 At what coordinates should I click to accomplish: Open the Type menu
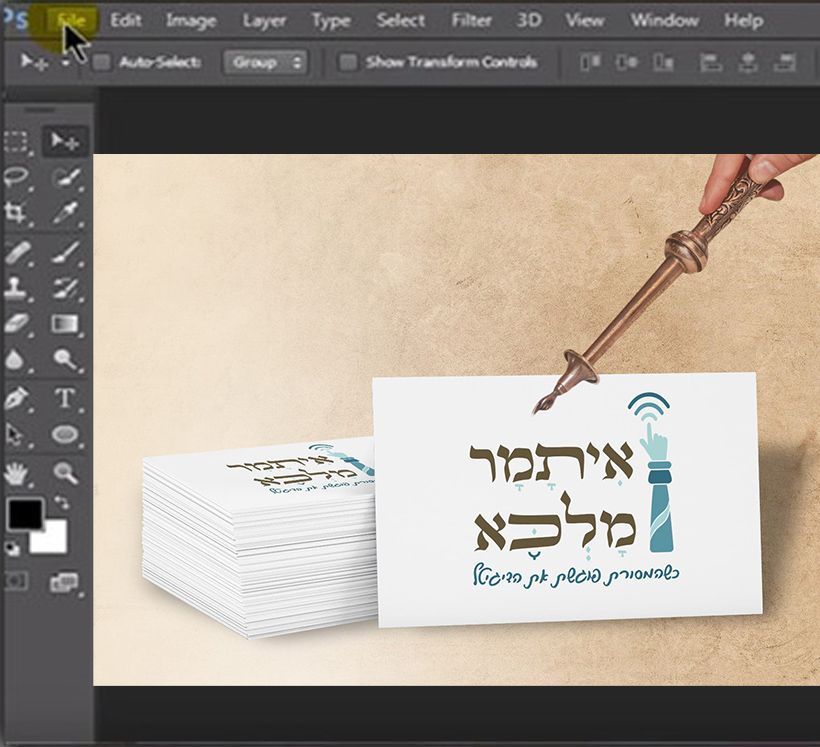(331, 21)
